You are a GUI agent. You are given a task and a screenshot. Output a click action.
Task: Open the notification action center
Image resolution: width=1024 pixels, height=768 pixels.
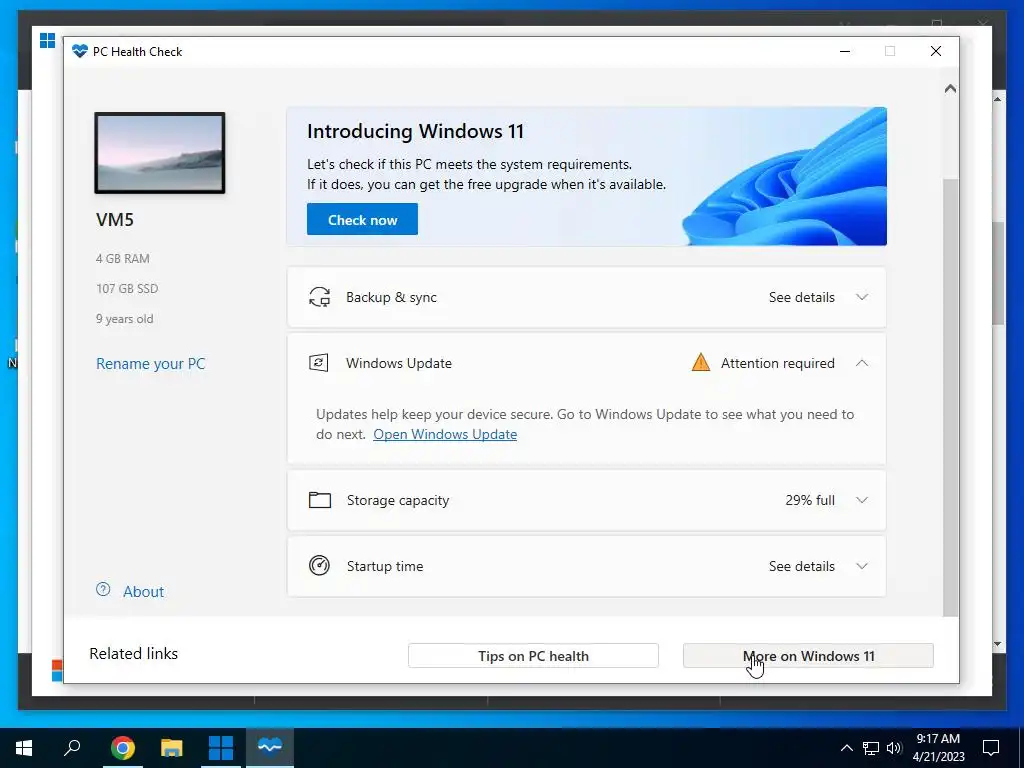click(991, 748)
